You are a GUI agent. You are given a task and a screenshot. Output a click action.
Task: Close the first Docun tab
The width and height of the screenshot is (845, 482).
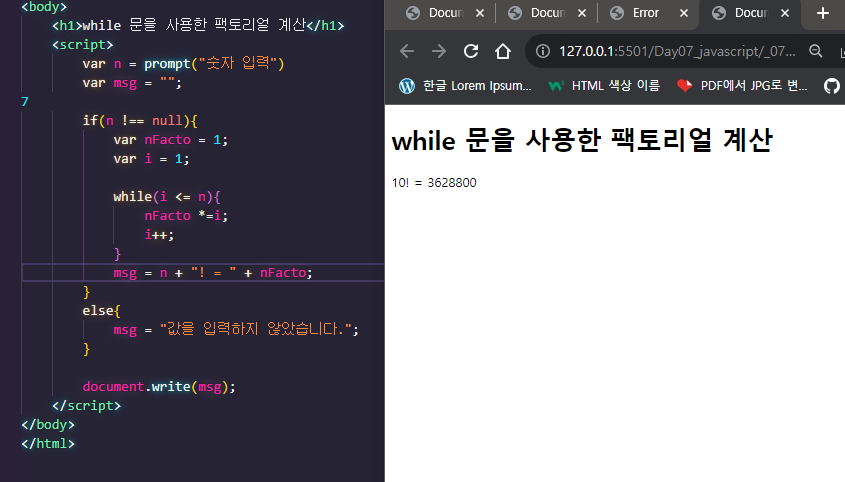(x=480, y=13)
